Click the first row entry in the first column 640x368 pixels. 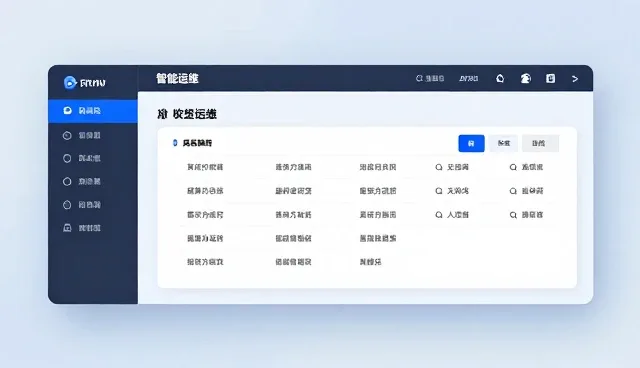[205, 167]
